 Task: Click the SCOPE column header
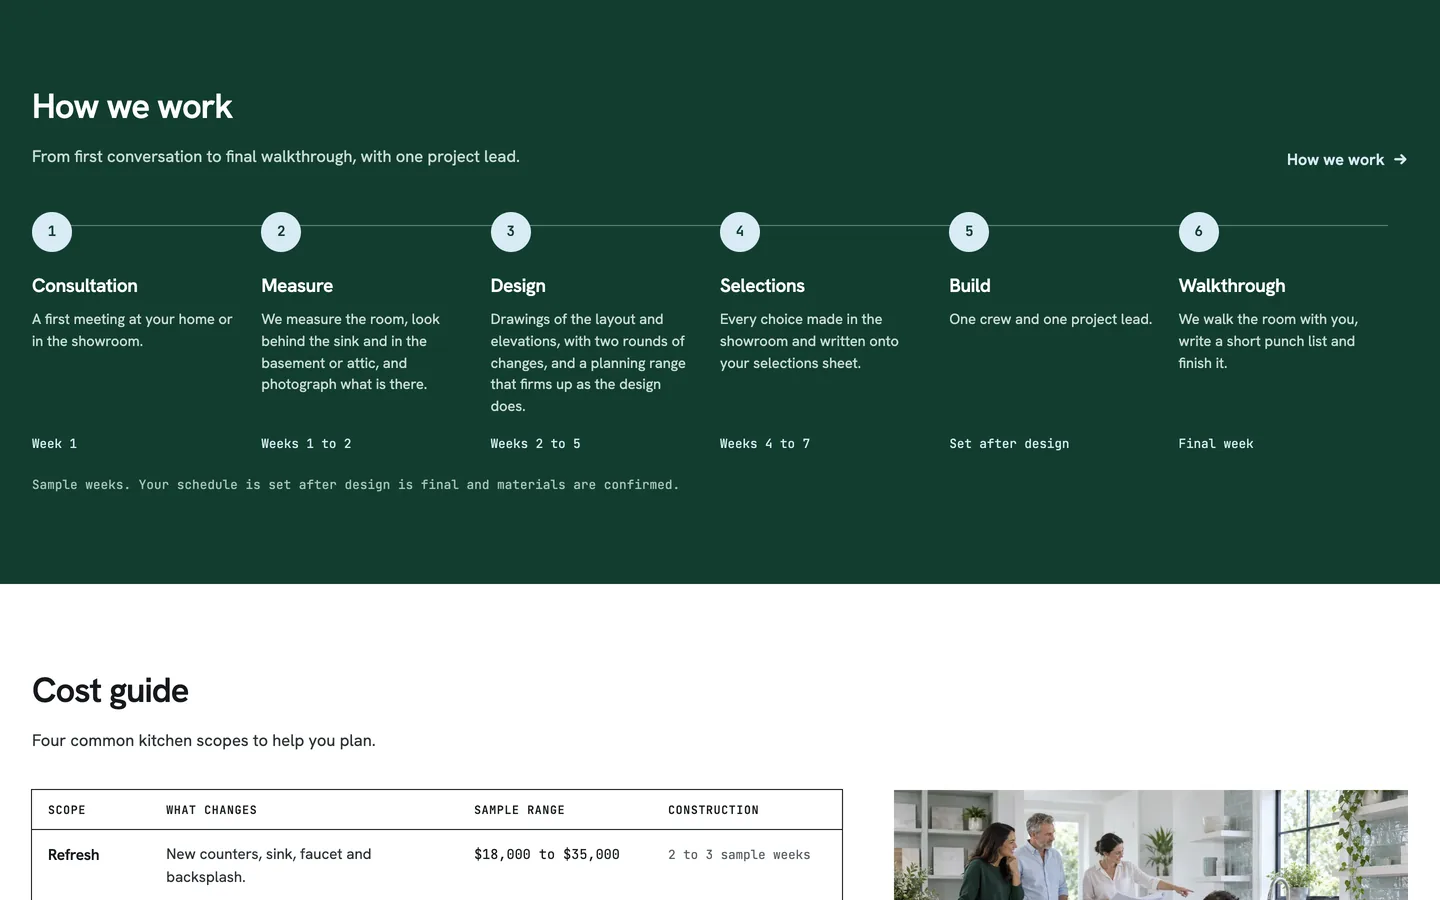67,810
